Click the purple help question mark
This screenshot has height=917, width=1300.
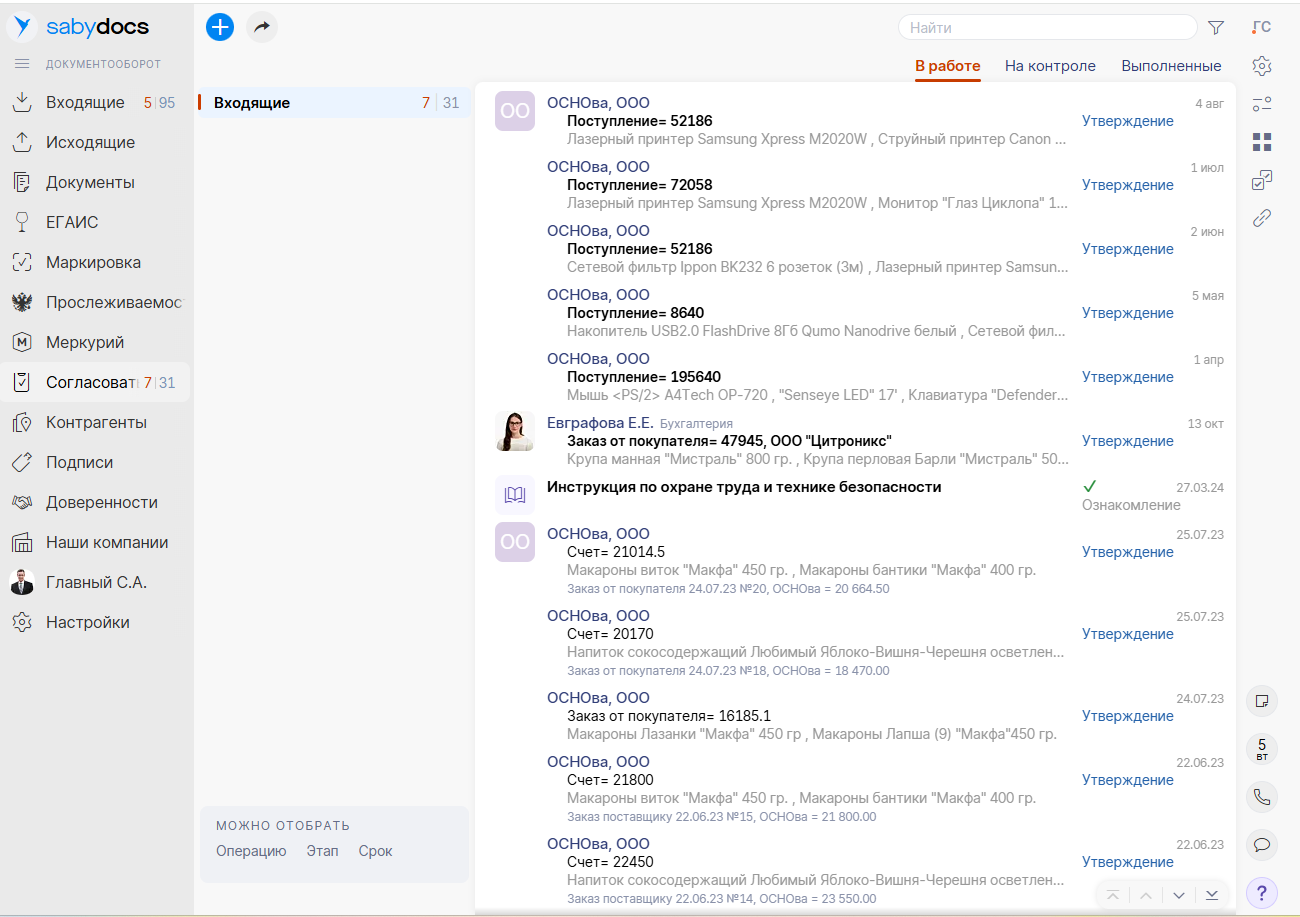(x=1262, y=893)
